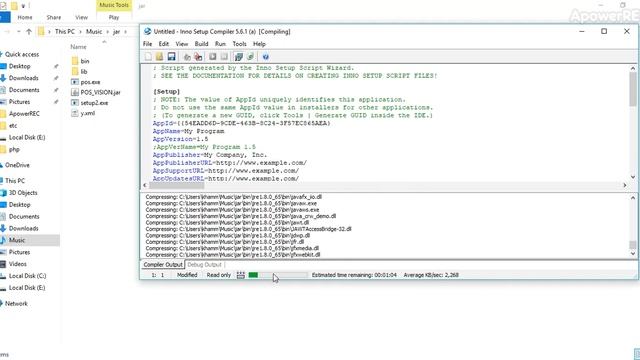The image size is (640, 360).
Task: Select OneDrive in the navigation pane
Action: [16, 165]
